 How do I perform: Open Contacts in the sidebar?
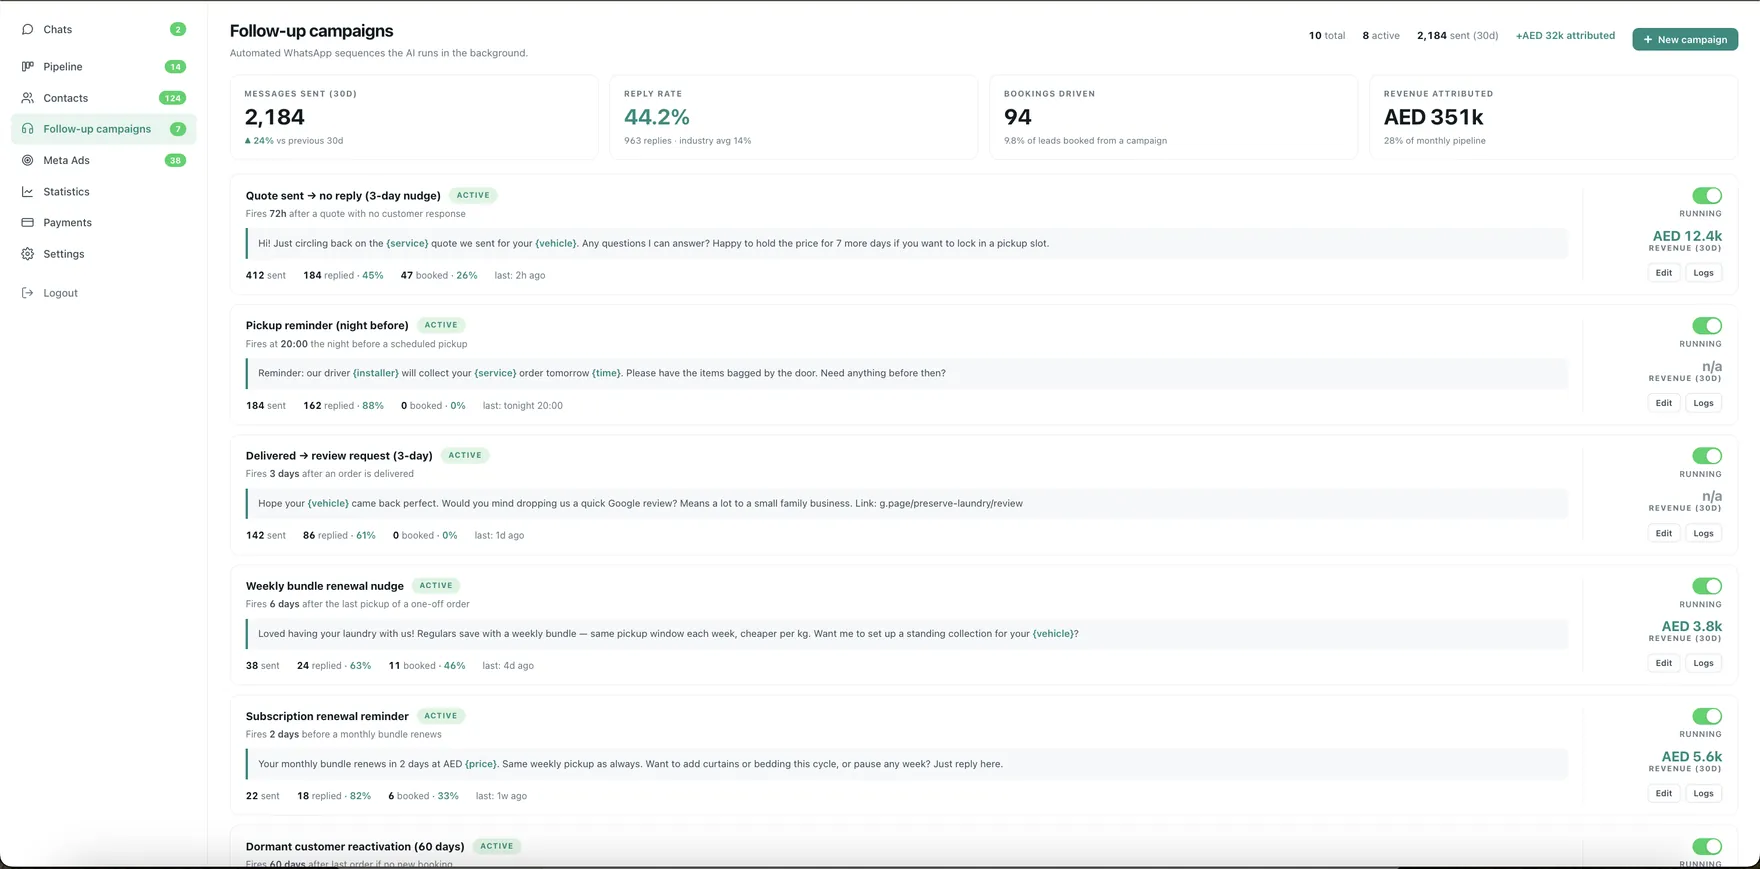(104, 98)
